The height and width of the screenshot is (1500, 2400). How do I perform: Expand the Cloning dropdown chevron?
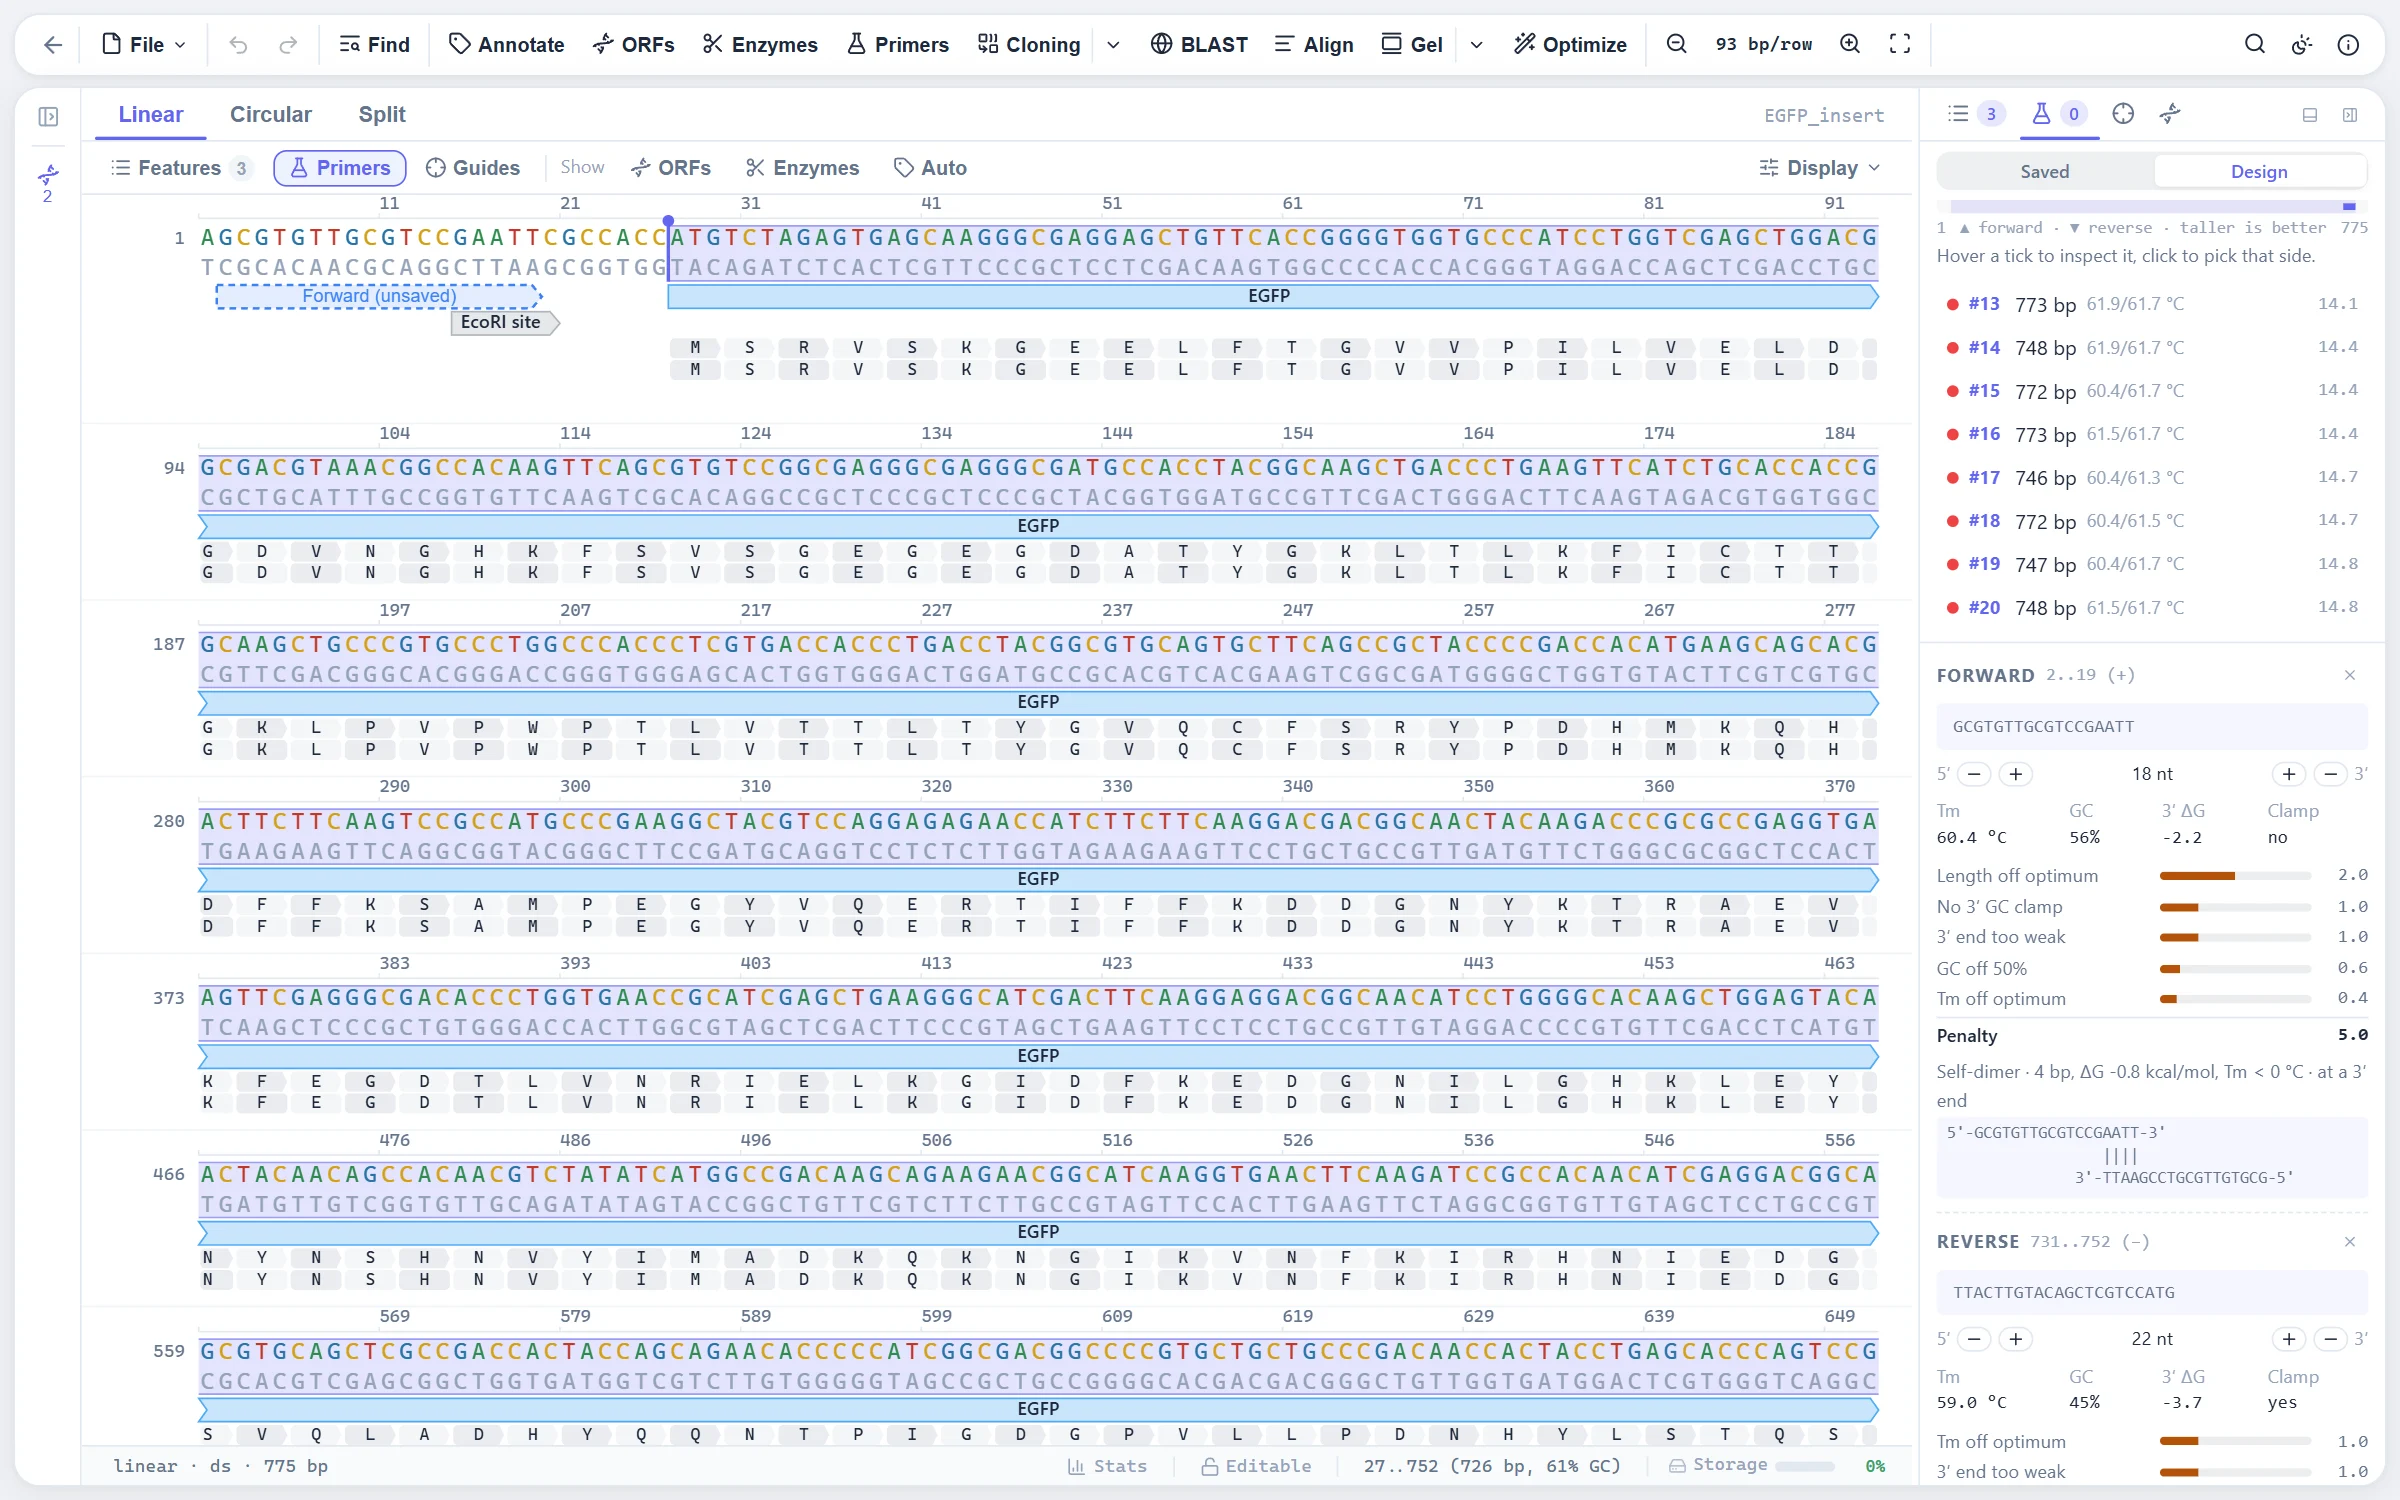(x=1113, y=45)
